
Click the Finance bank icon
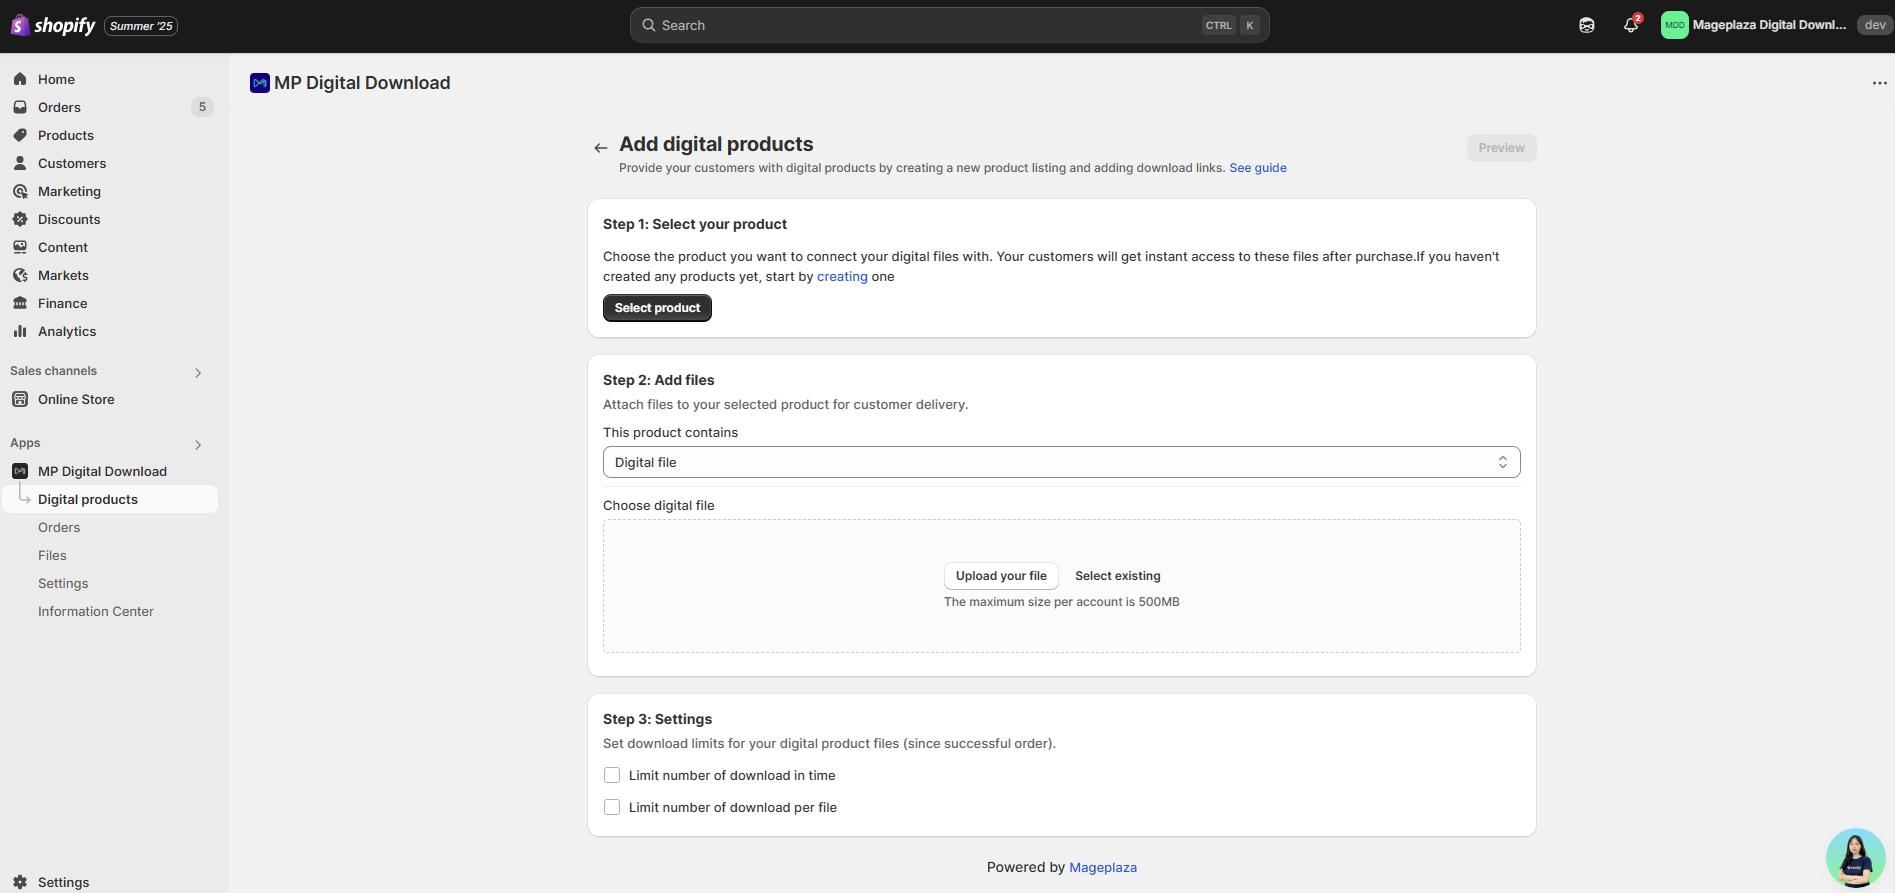tap(20, 303)
